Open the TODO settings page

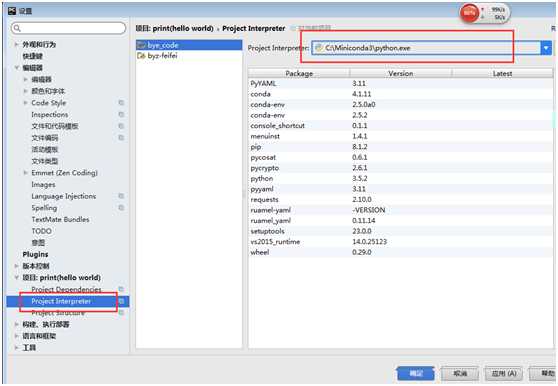41,231
